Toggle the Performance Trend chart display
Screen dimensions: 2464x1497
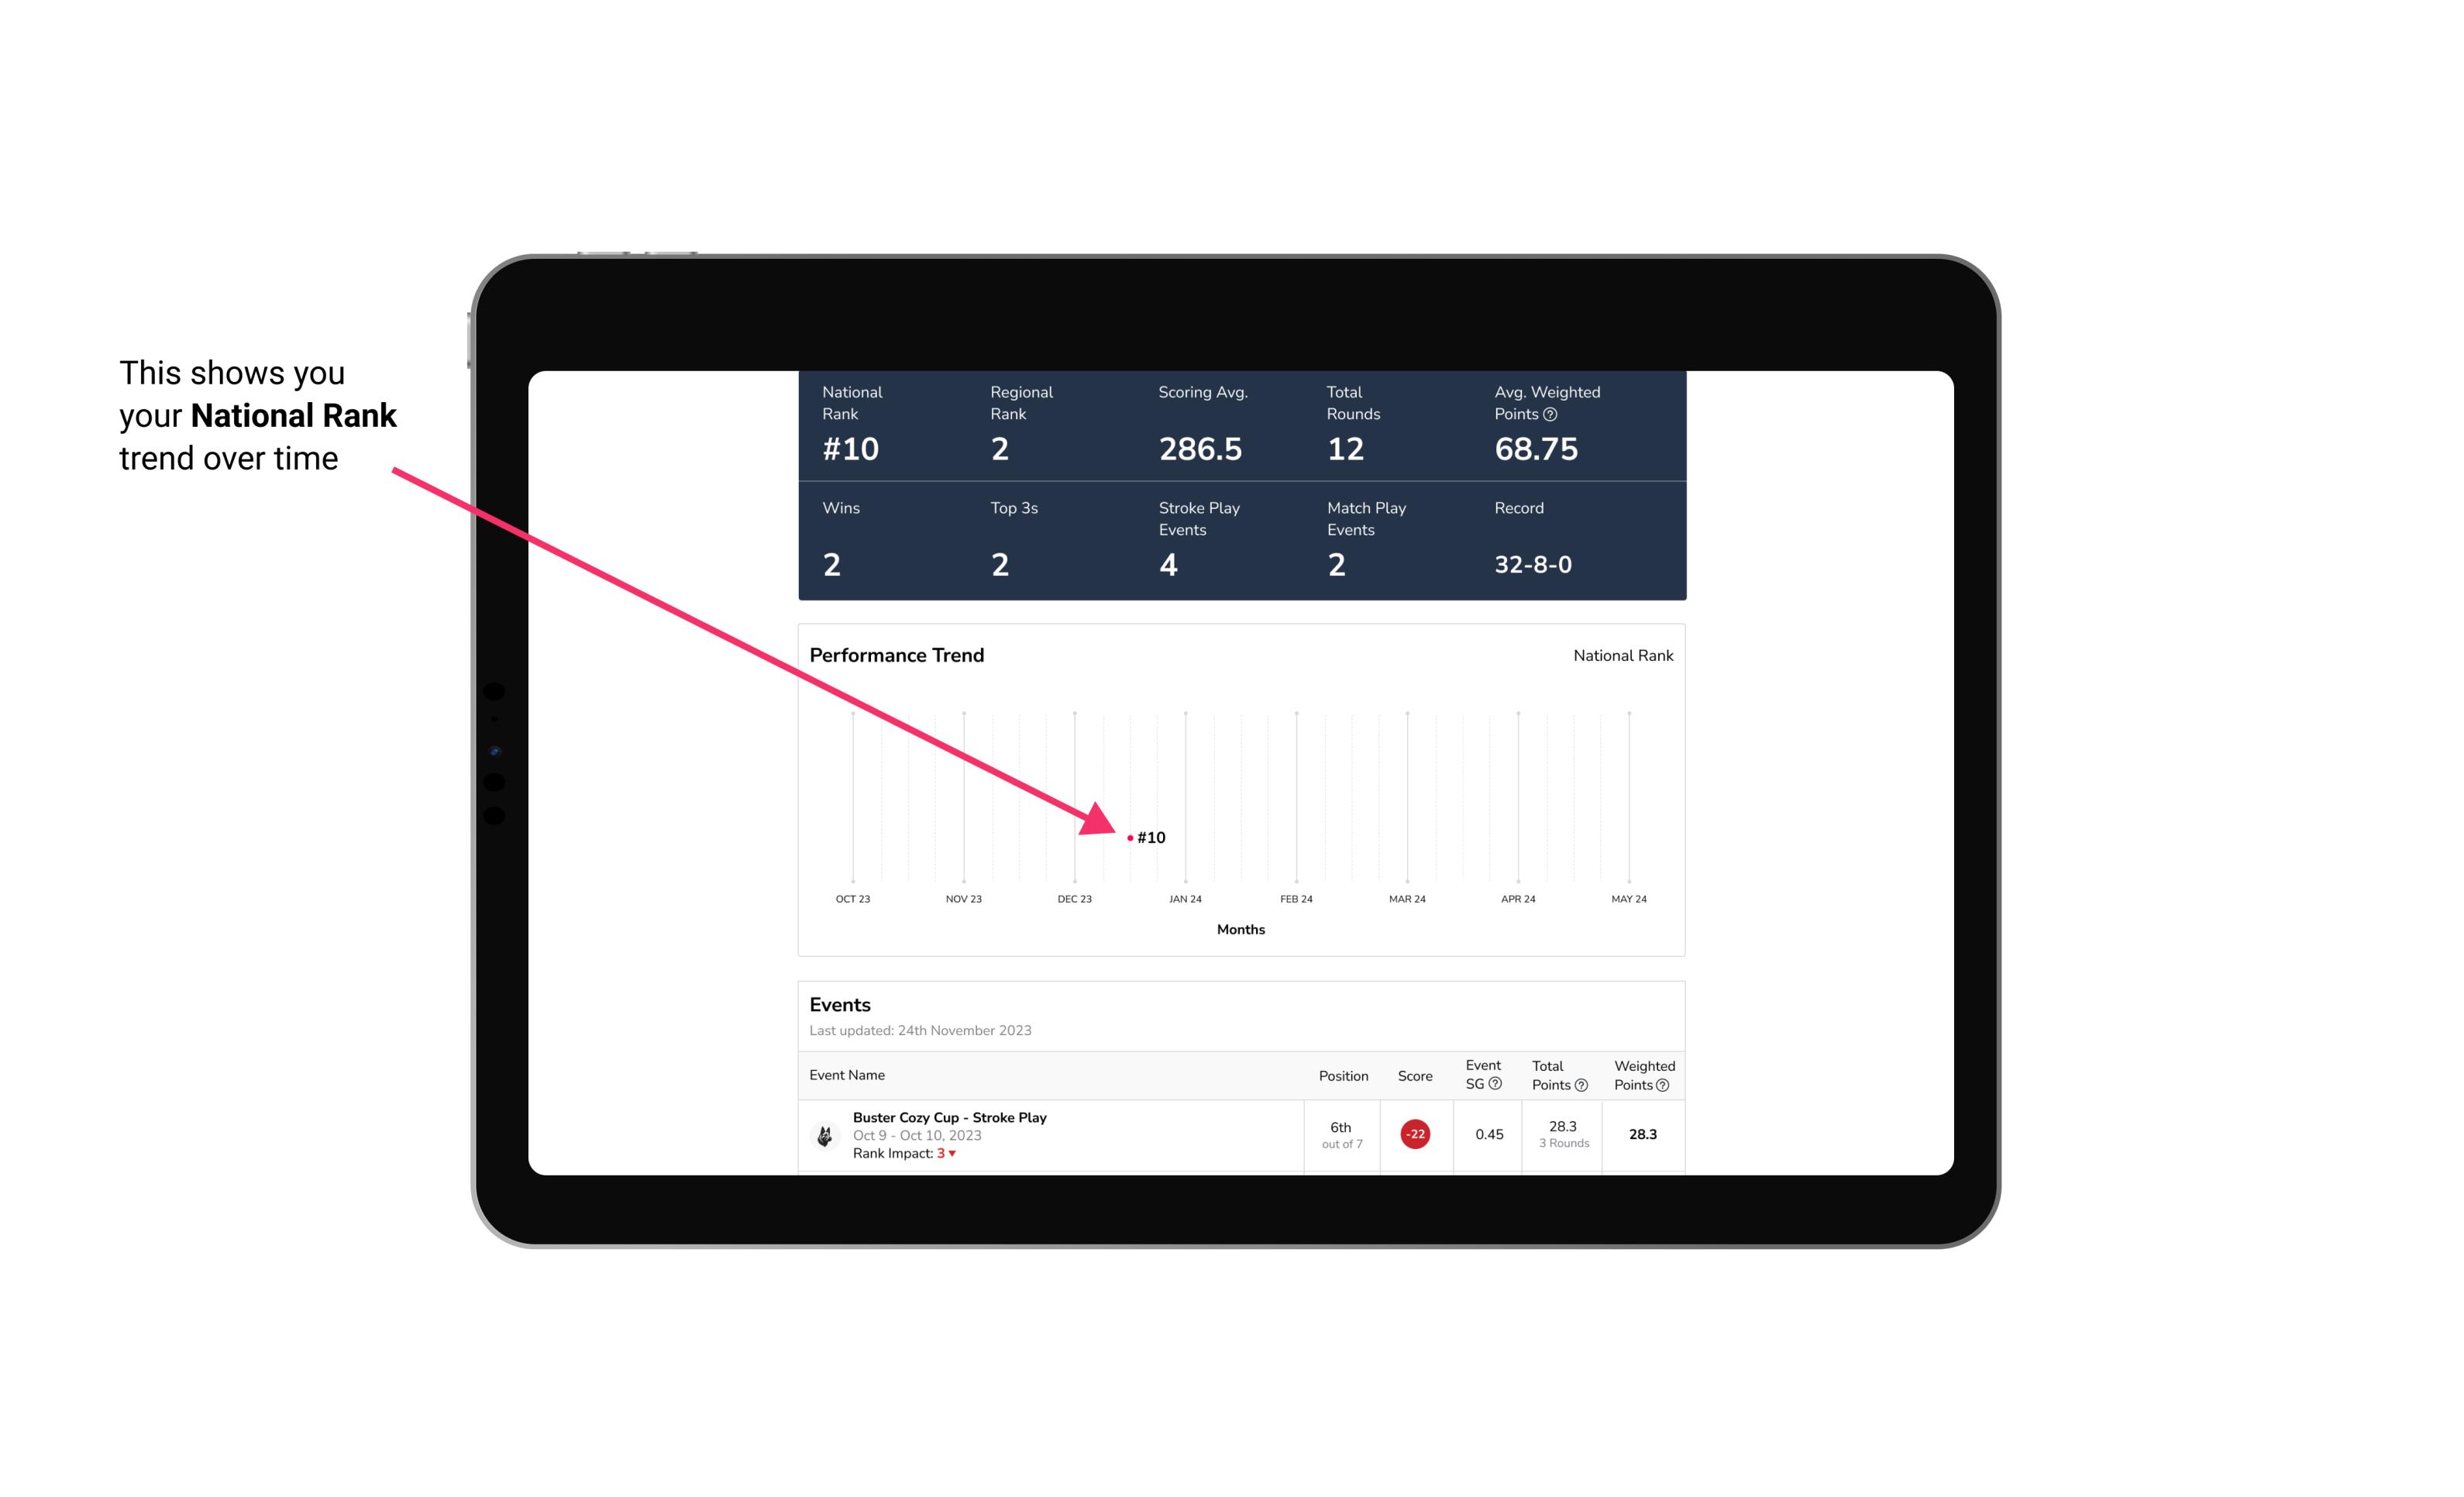click(1623, 656)
